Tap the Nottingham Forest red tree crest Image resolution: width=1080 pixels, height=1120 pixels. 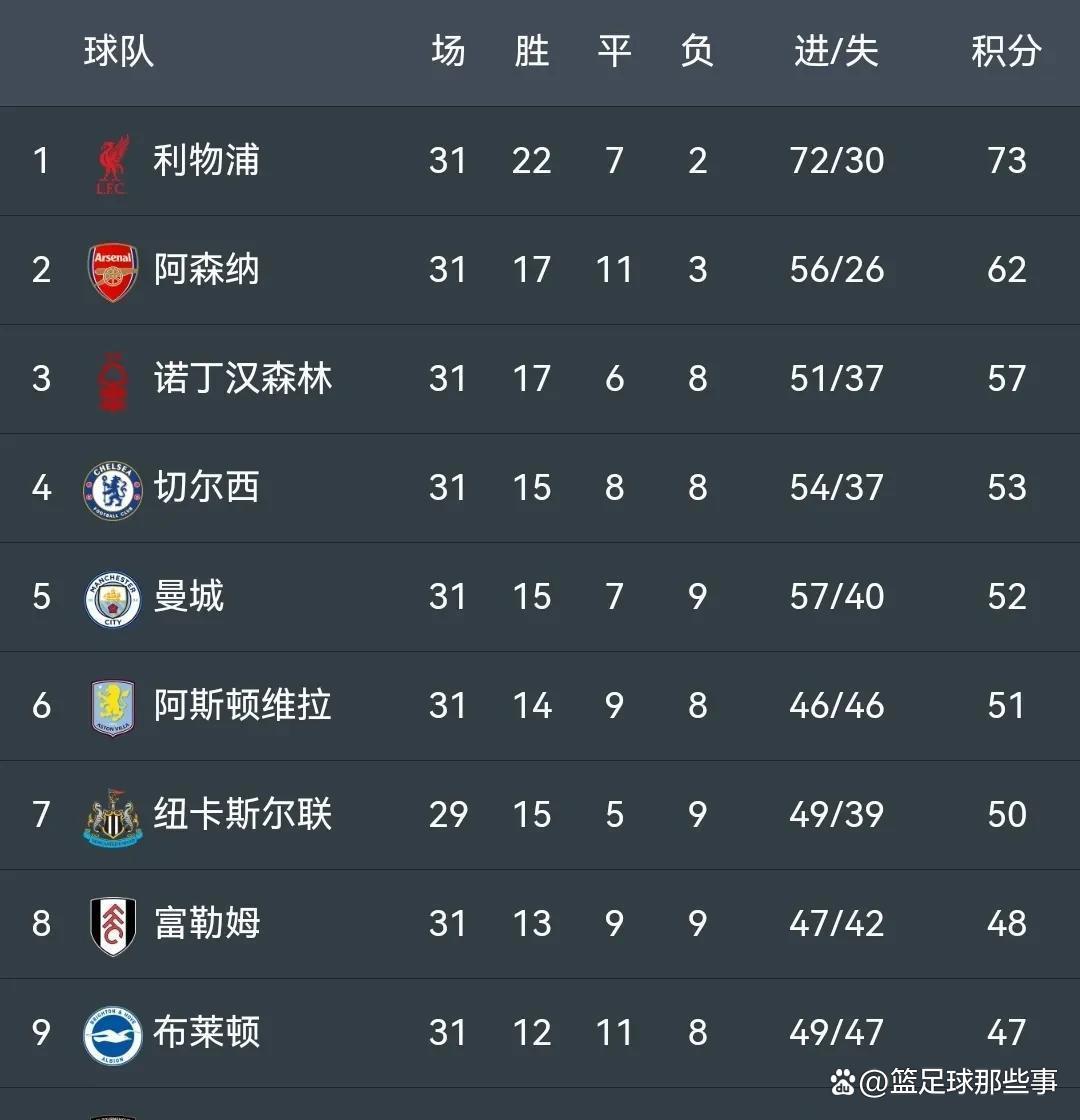[113, 382]
